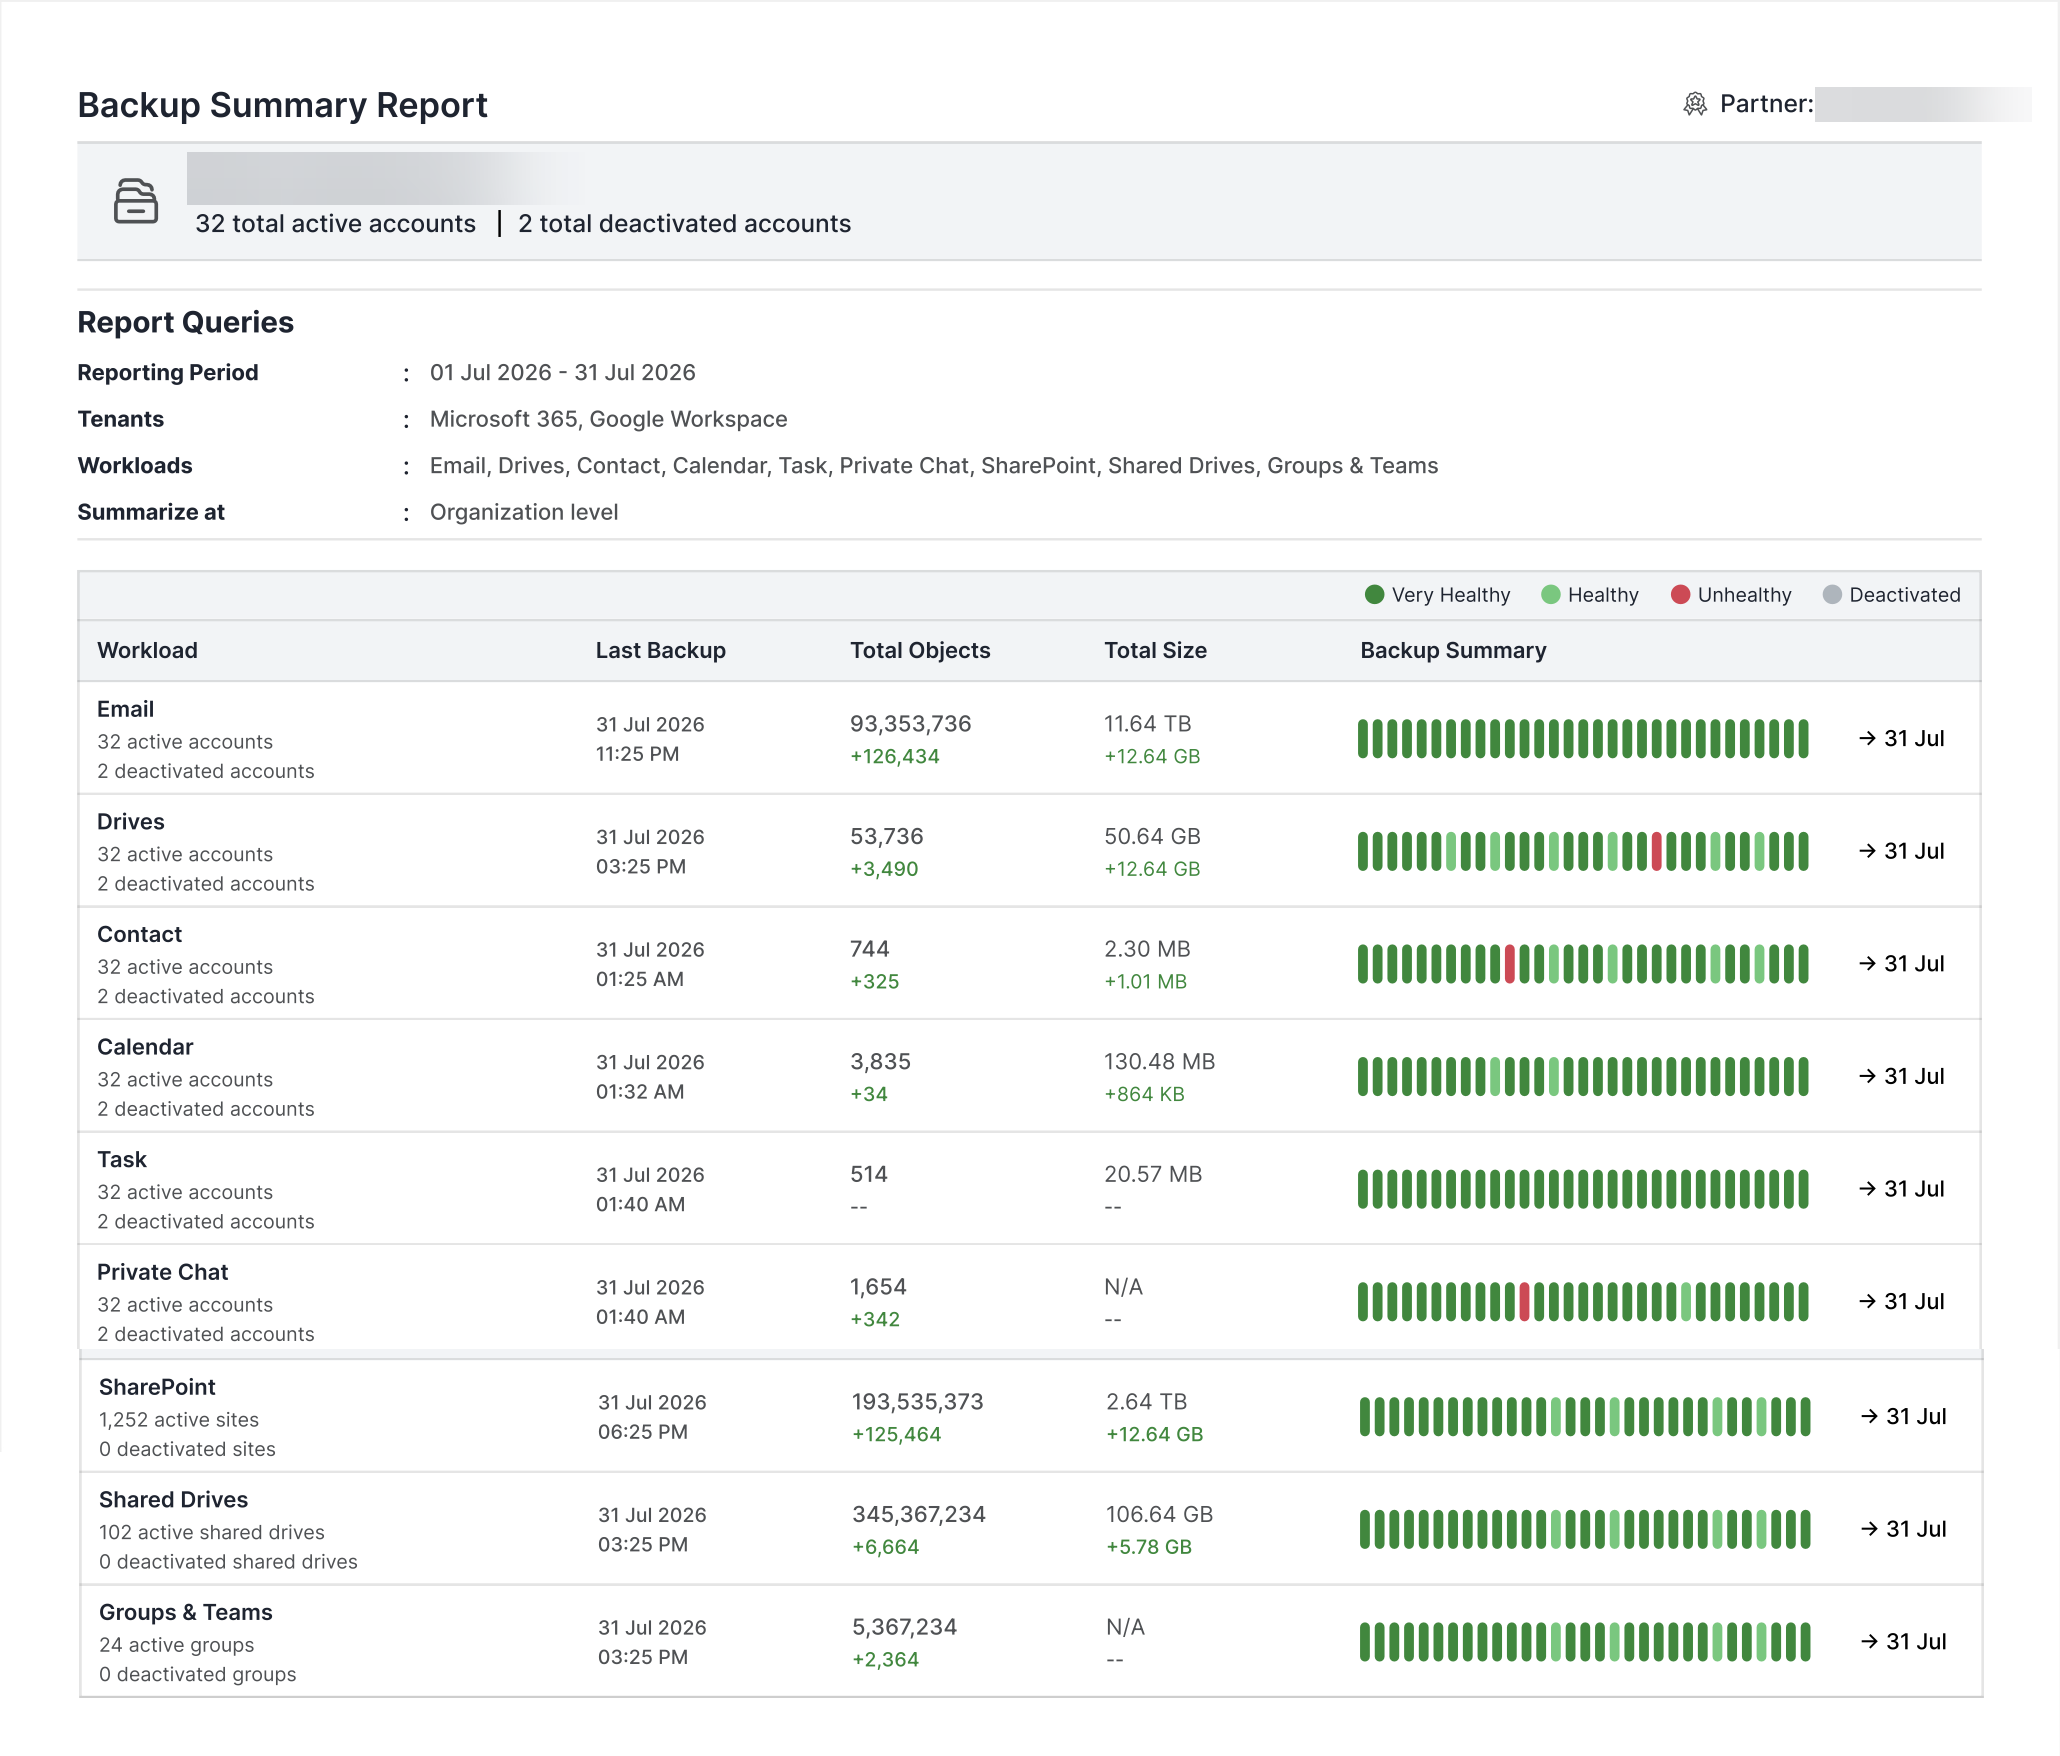The image size is (2060, 1756).
Task: Select the Workload column header
Action: pyautogui.click(x=147, y=650)
